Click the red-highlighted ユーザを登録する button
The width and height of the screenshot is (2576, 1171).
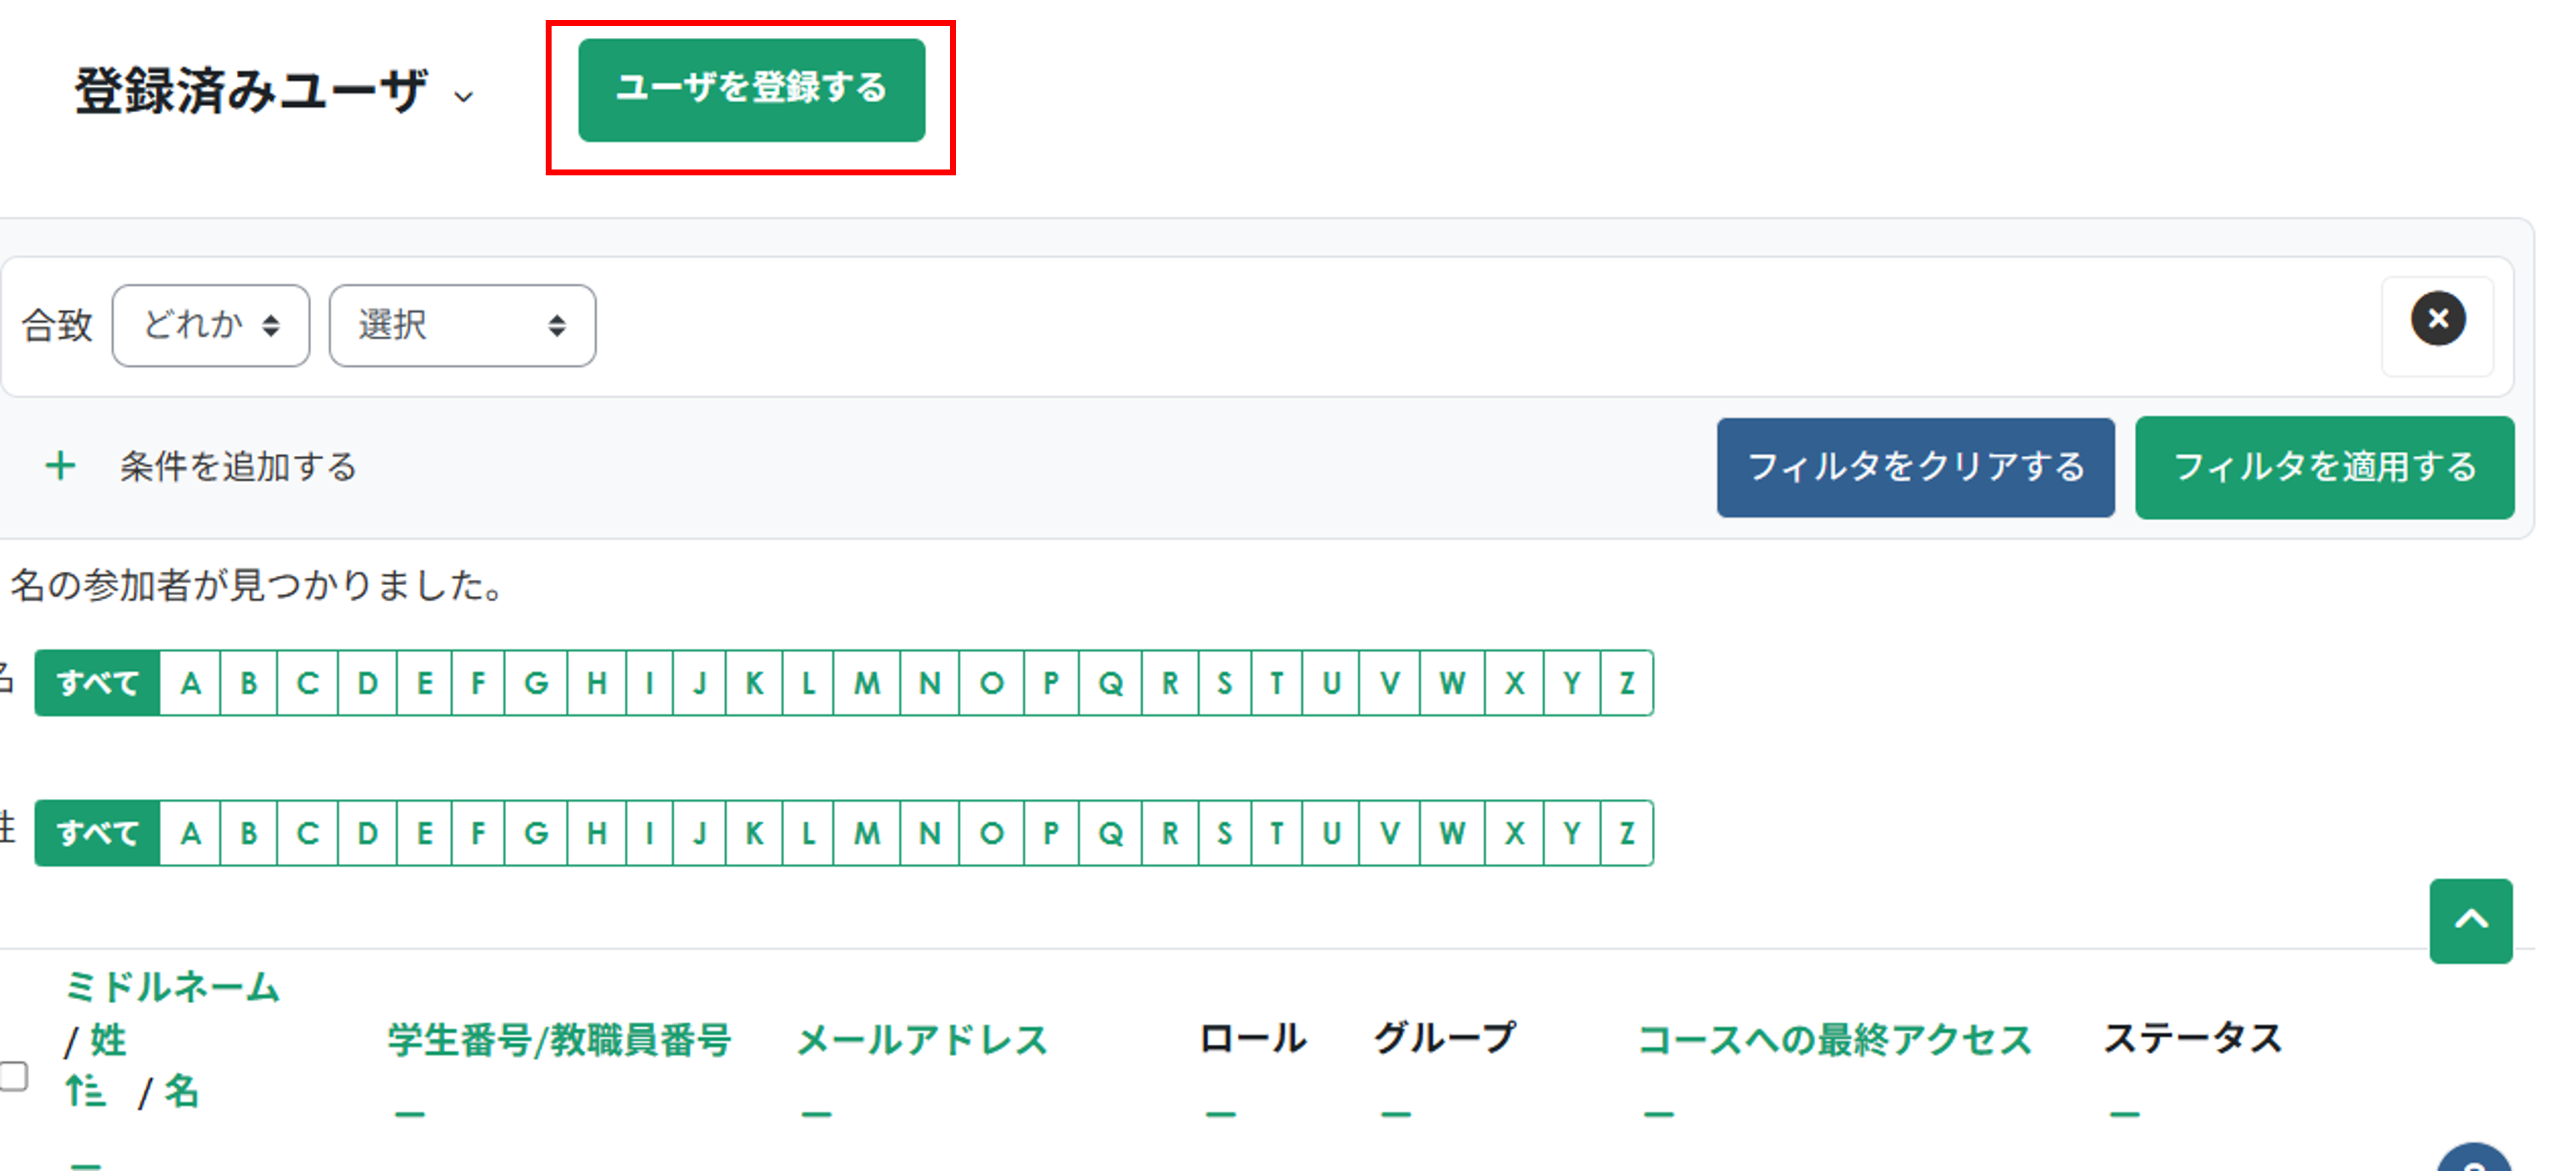coord(751,90)
